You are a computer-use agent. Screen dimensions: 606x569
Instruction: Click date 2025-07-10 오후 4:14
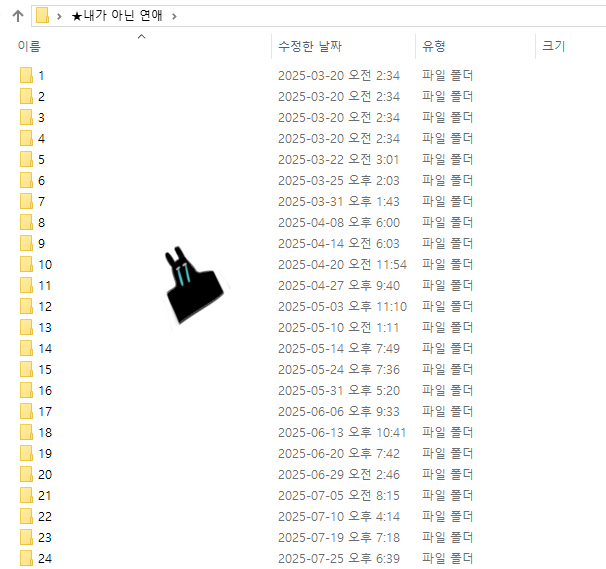pyautogui.click(x=339, y=516)
